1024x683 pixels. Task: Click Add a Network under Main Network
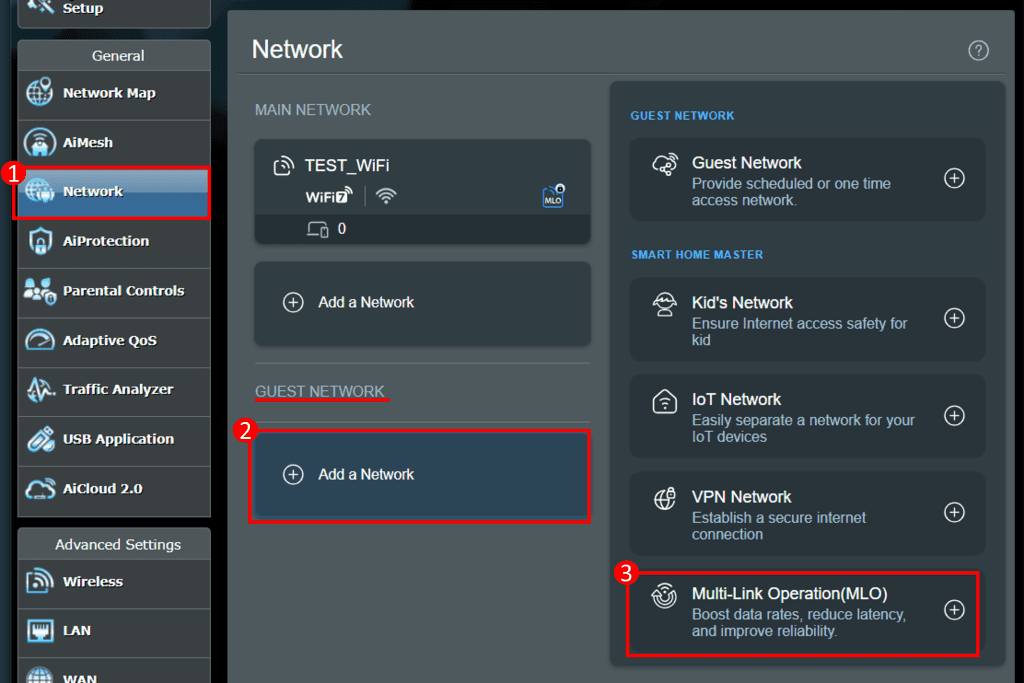point(423,303)
